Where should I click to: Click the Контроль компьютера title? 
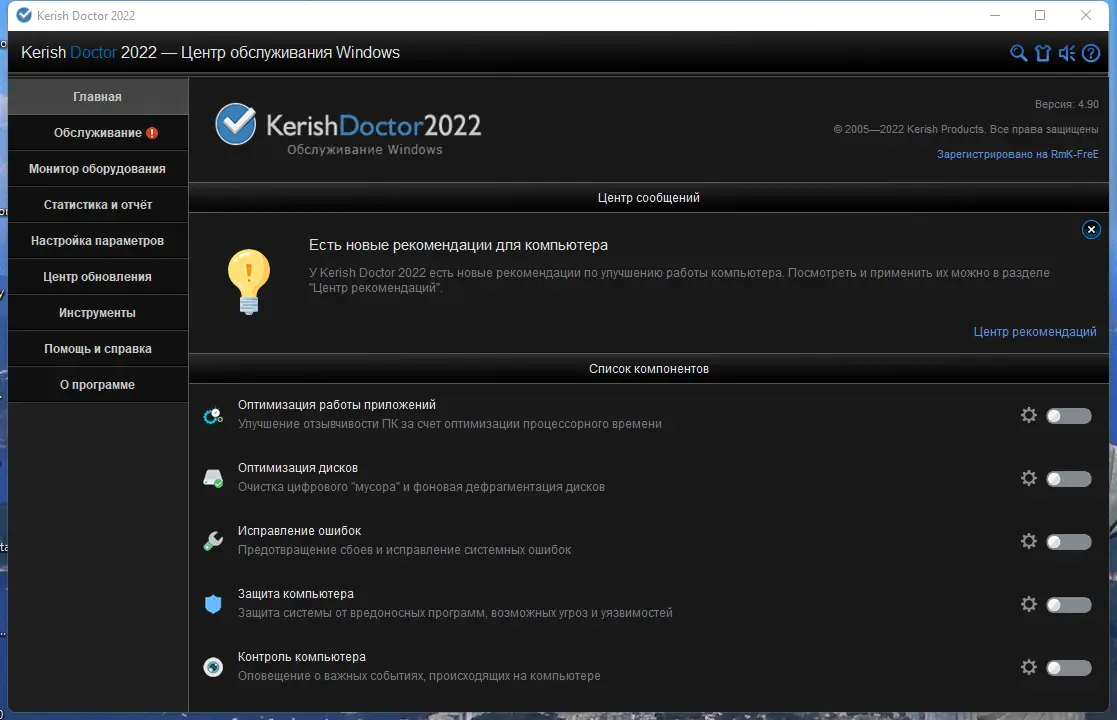coord(301,657)
